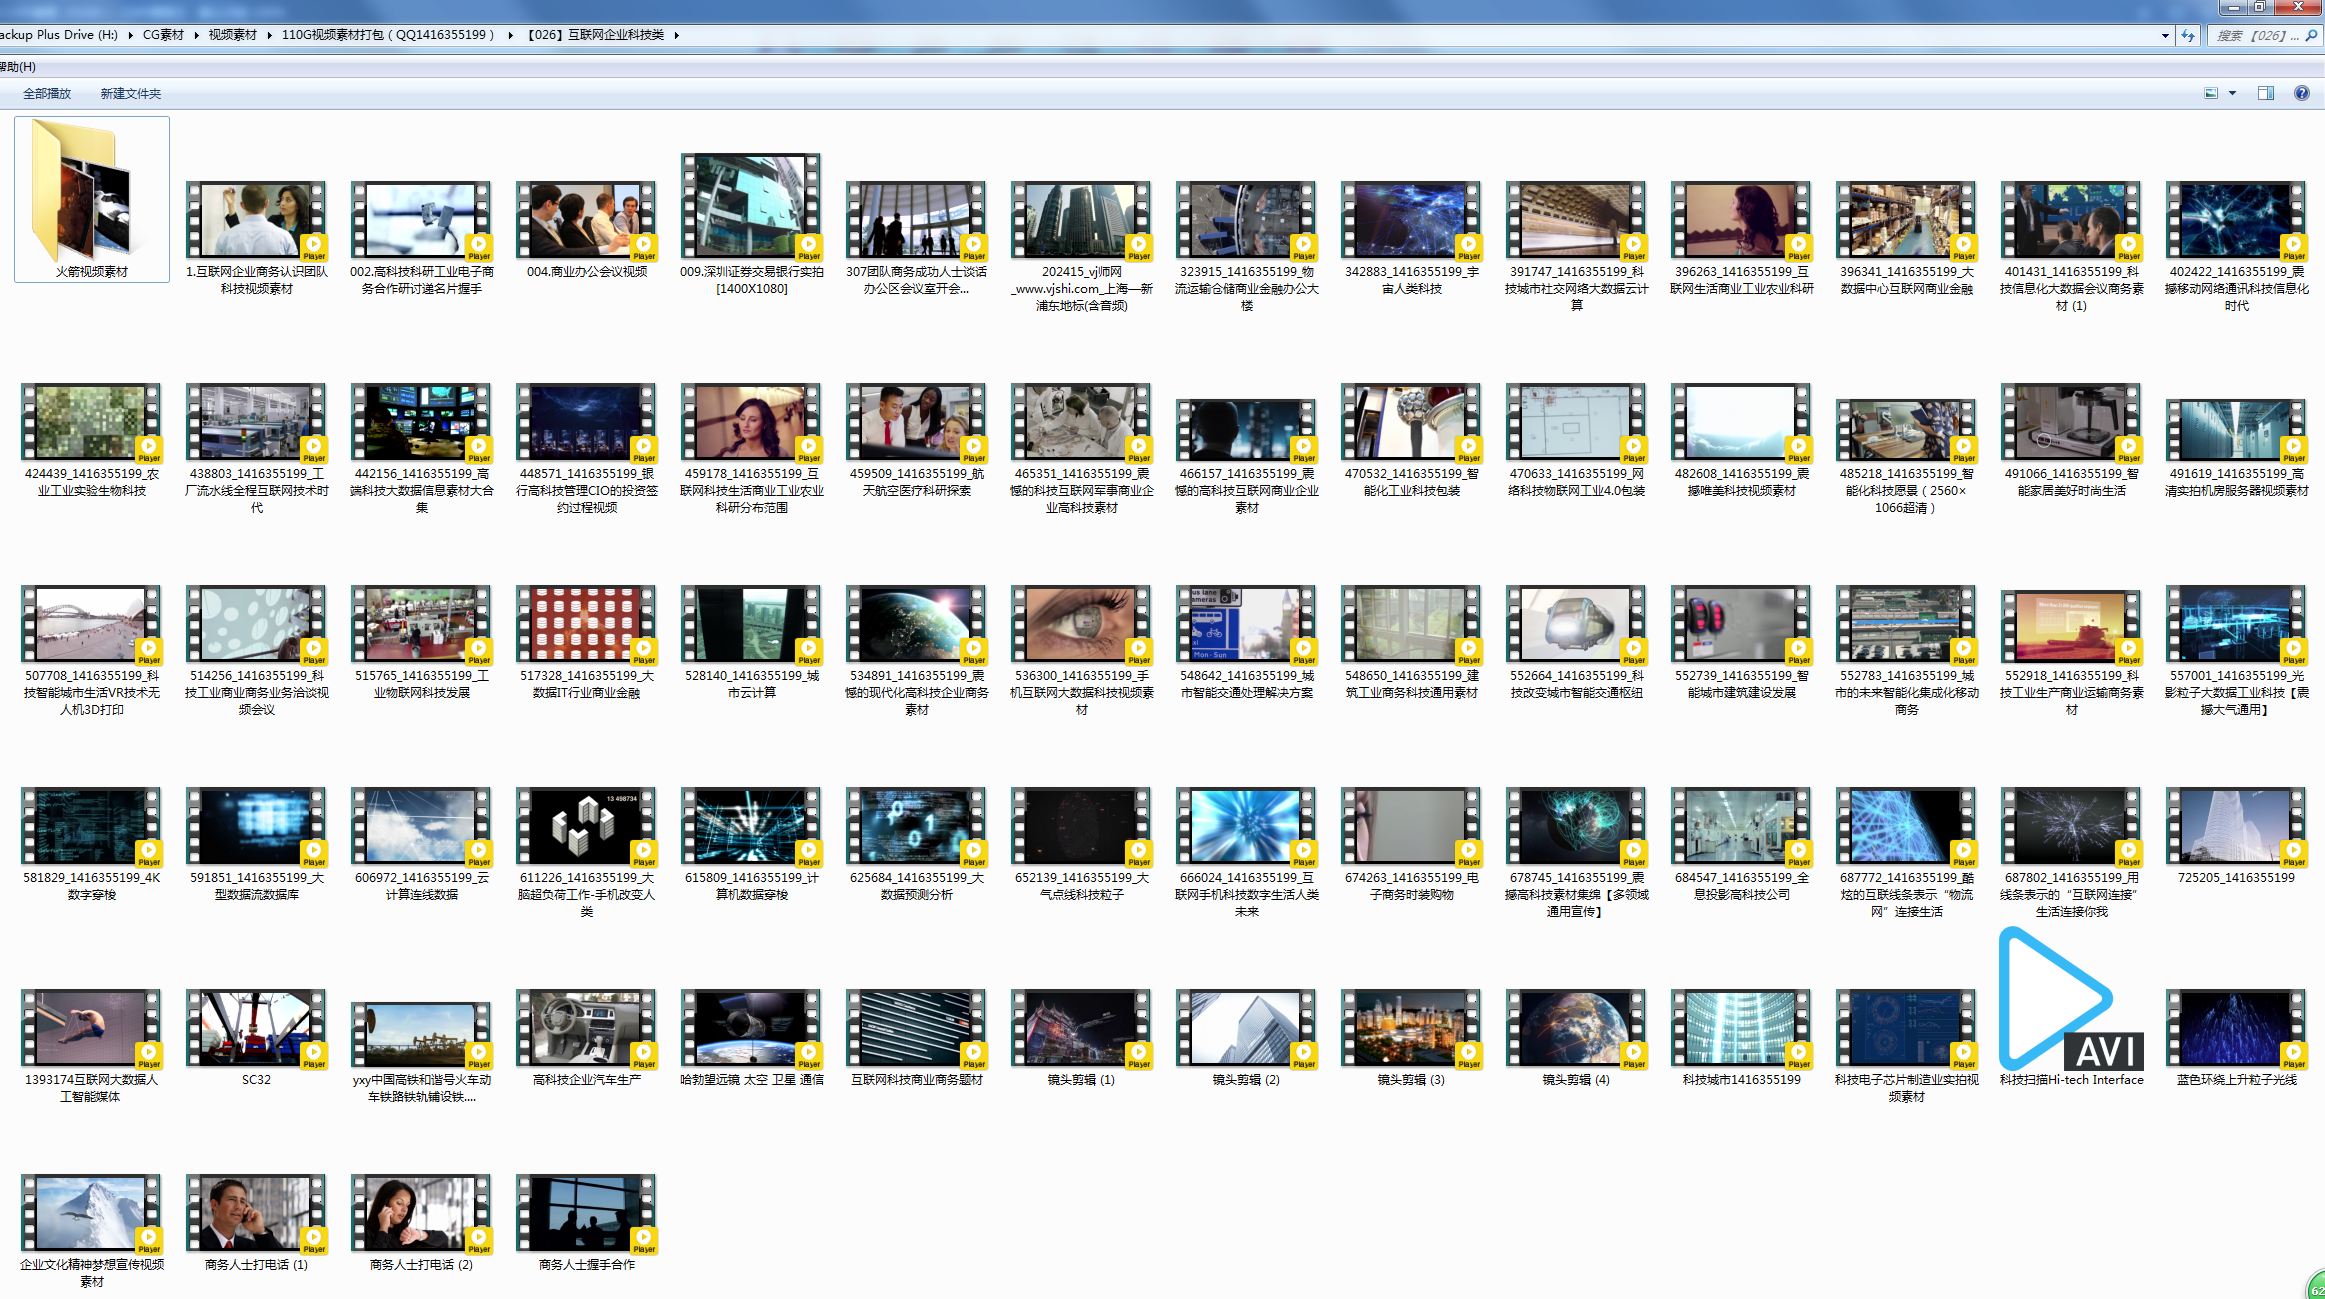
Task: Click 视频素材 in the breadcrumb path
Action: tap(232, 35)
